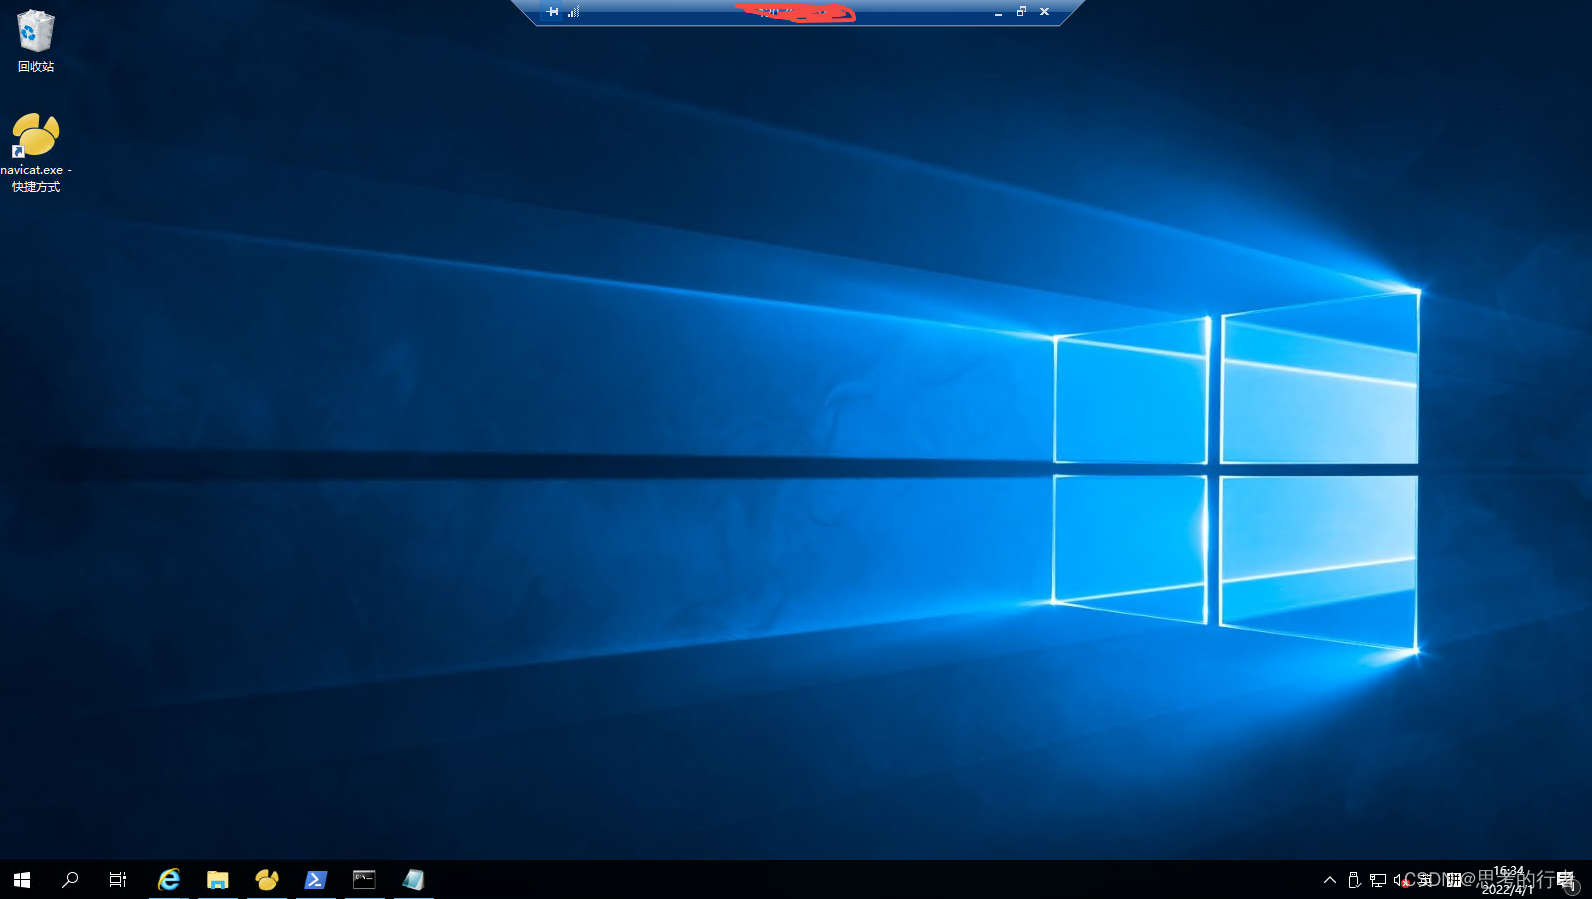Switch to Command Prompt window in taskbar
Image resolution: width=1592 pixels, height=899 pixels.
pyautogui.click(x=365, y=880)
